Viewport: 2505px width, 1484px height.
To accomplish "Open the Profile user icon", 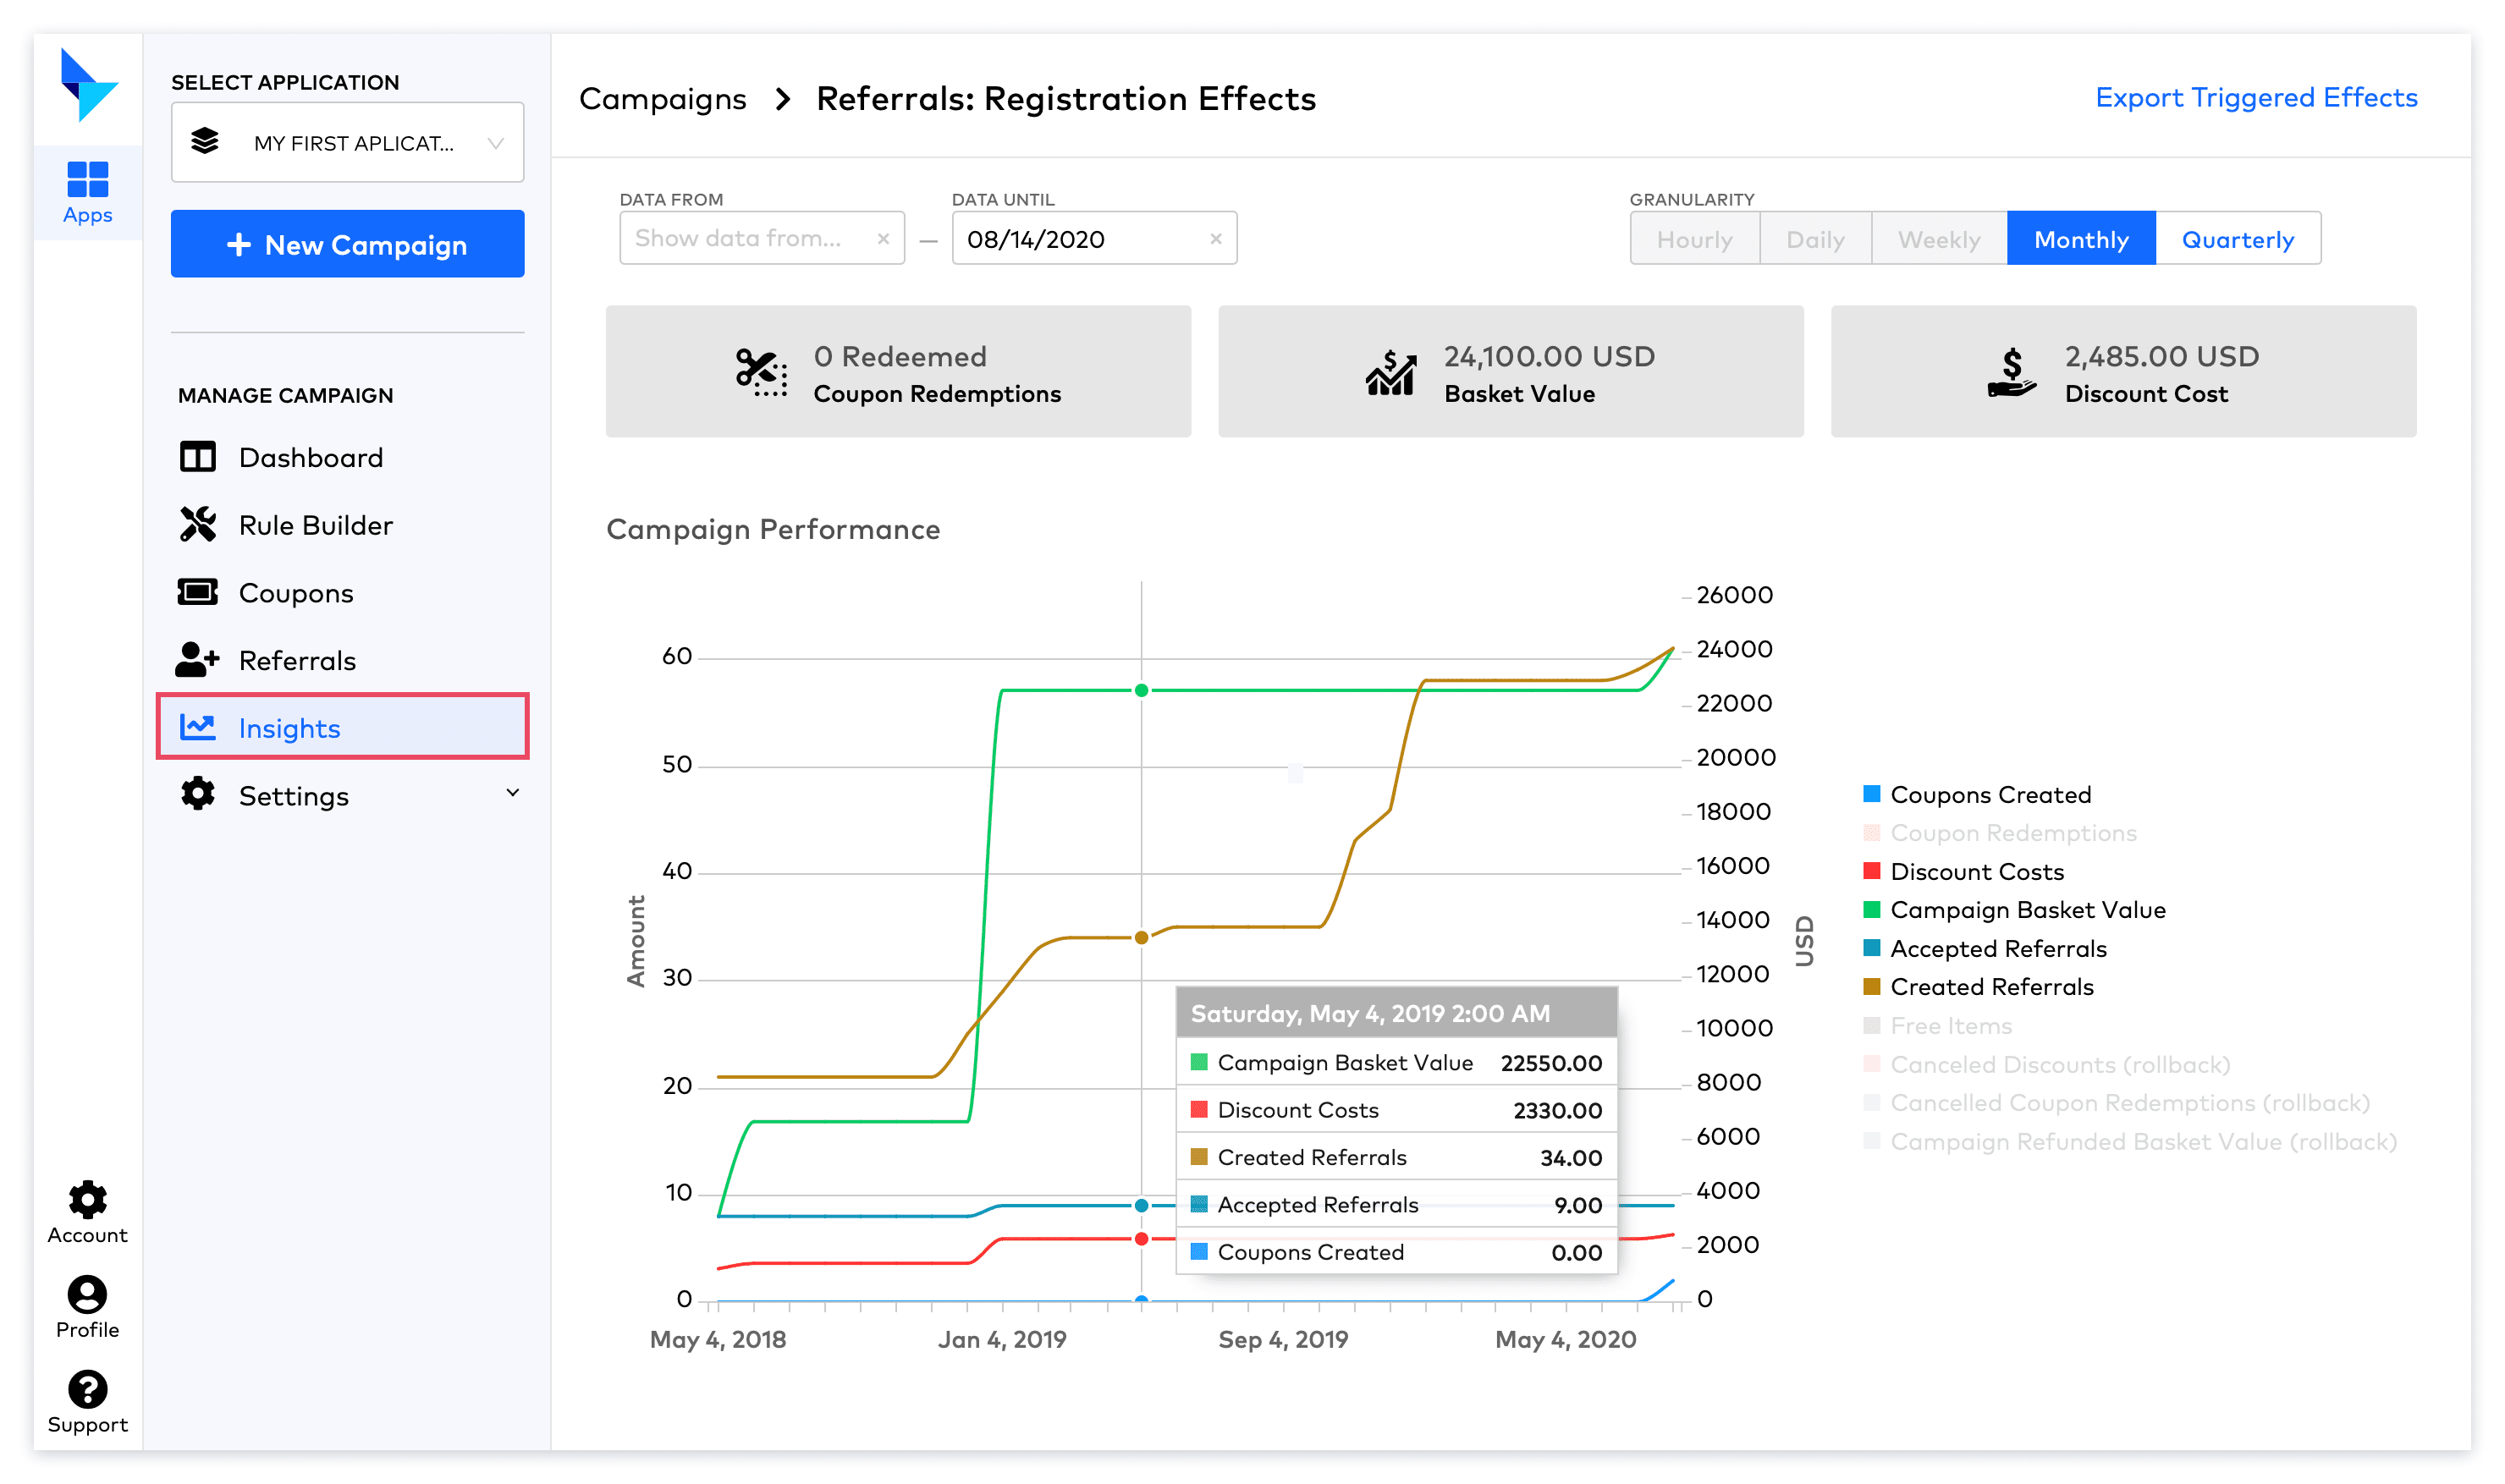I will coord(87,1294).
